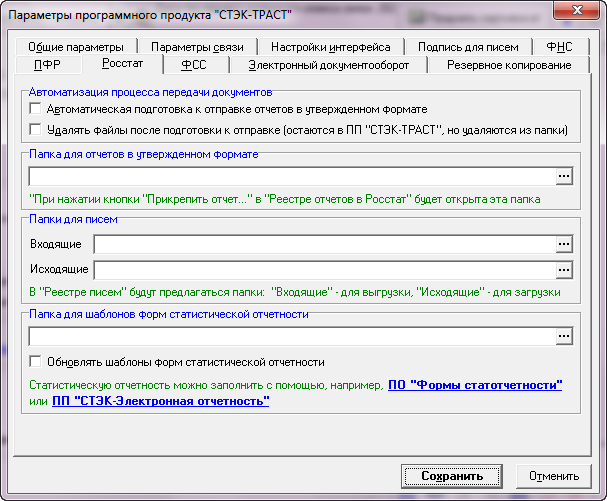Click the approved-format reports folder path field
Screen dimensions: 607x501
(x=293, y=176)
